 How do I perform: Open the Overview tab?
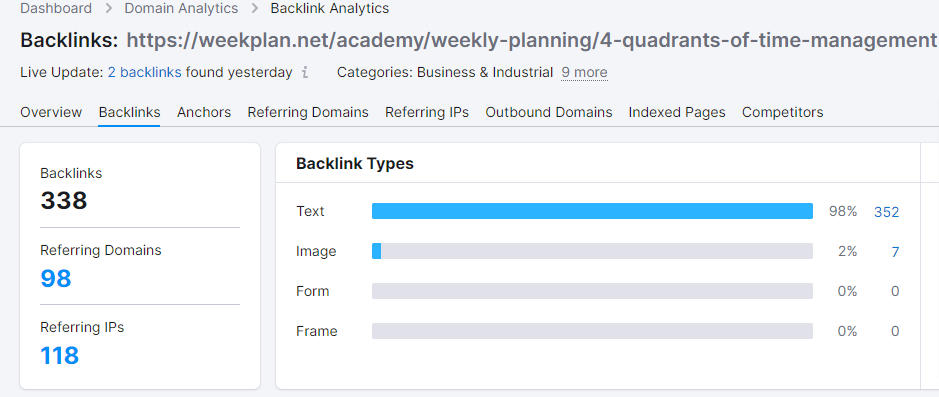tap(51, 112)
